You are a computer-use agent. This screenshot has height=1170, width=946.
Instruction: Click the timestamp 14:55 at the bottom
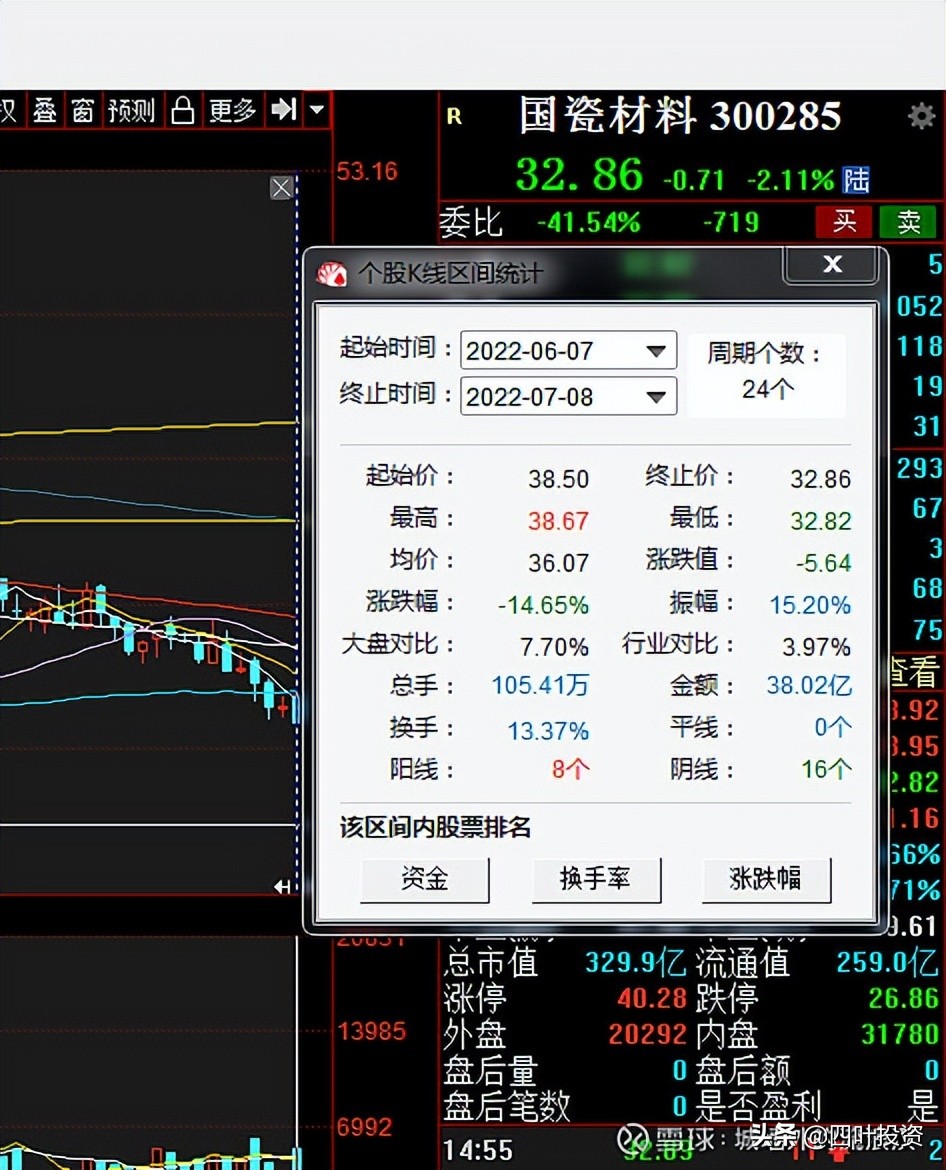[x=478, y=1150]
